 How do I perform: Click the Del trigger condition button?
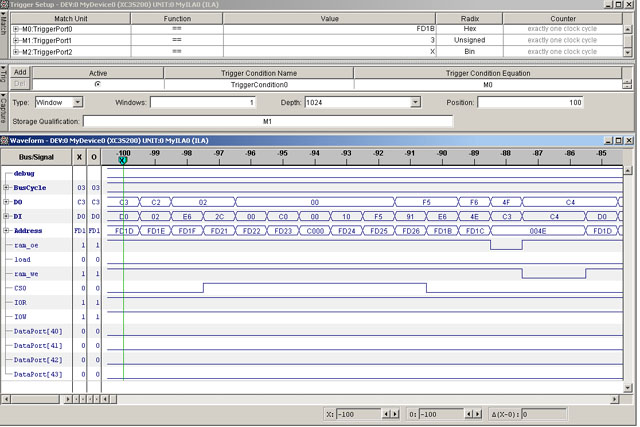(x=20, y=85)
